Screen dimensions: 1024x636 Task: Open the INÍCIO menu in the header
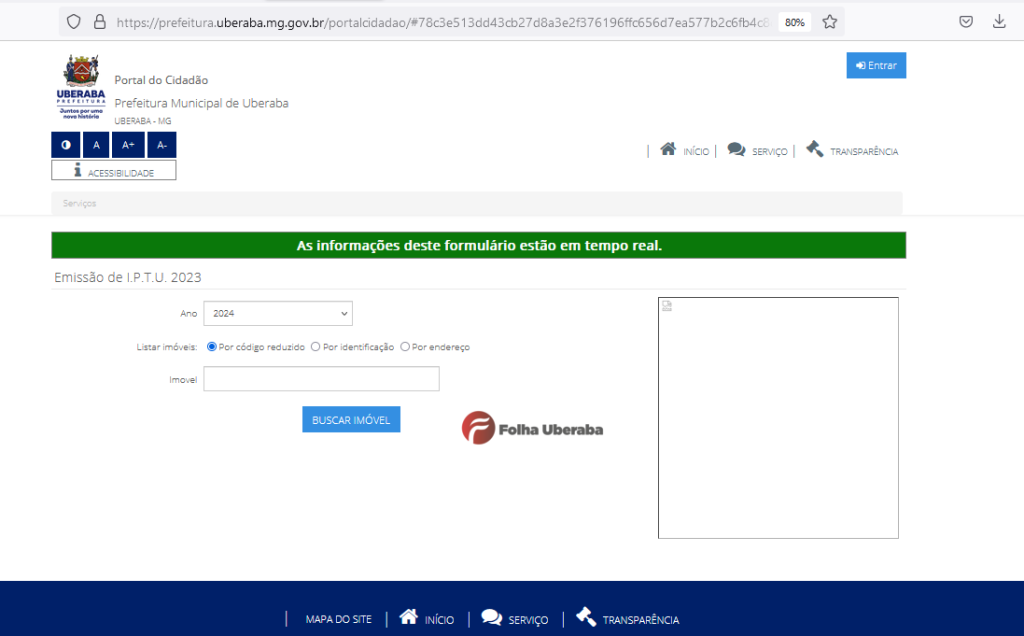tap(685, 151)
